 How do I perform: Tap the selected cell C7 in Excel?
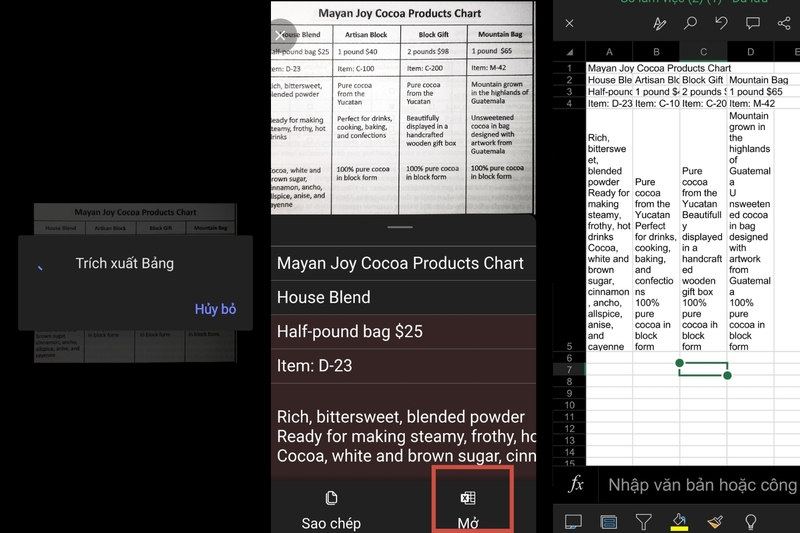[x=703, y=369]
